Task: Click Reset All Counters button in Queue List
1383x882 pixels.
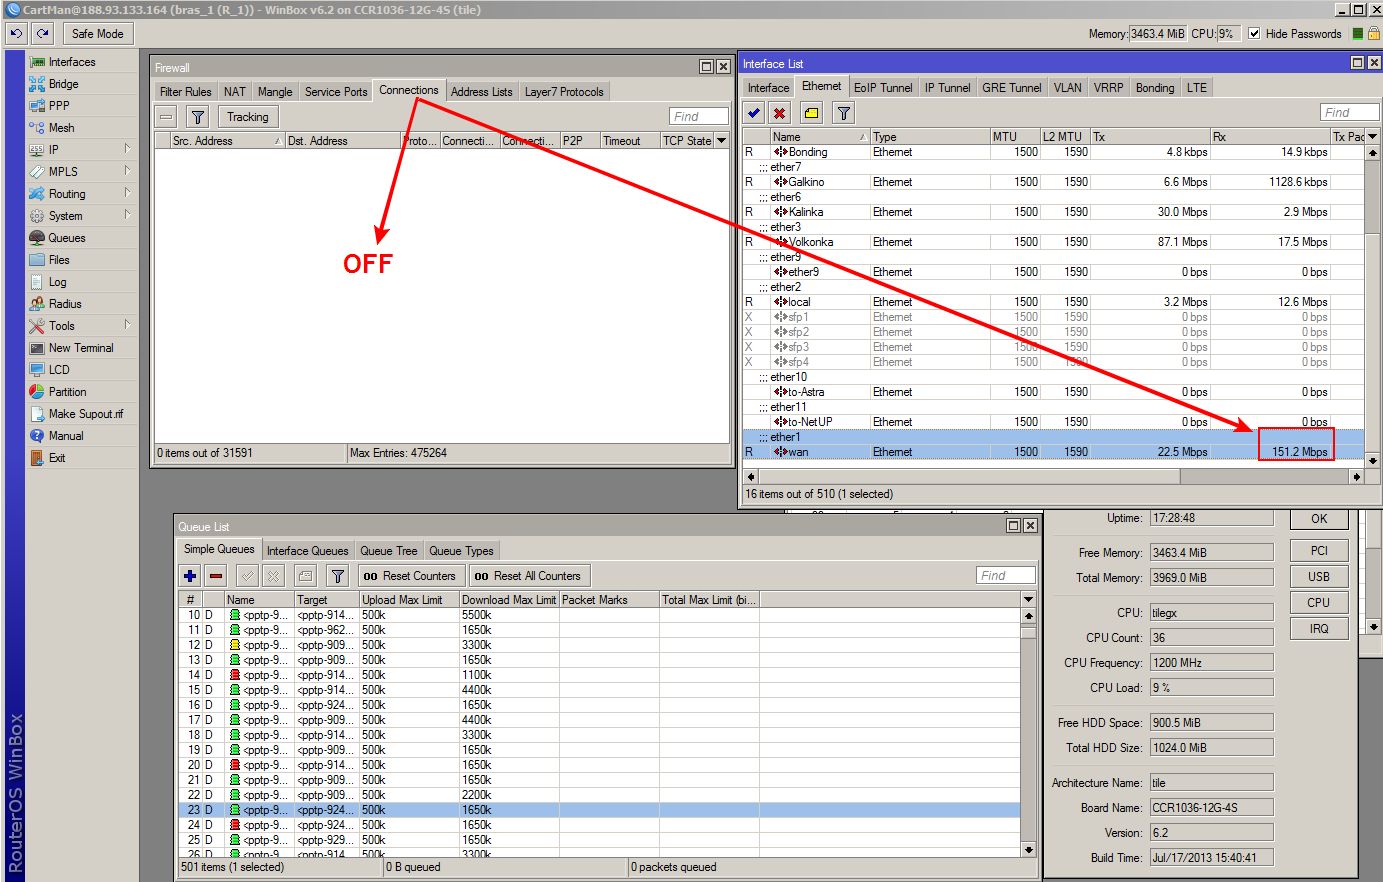Action: click(528, 576)
